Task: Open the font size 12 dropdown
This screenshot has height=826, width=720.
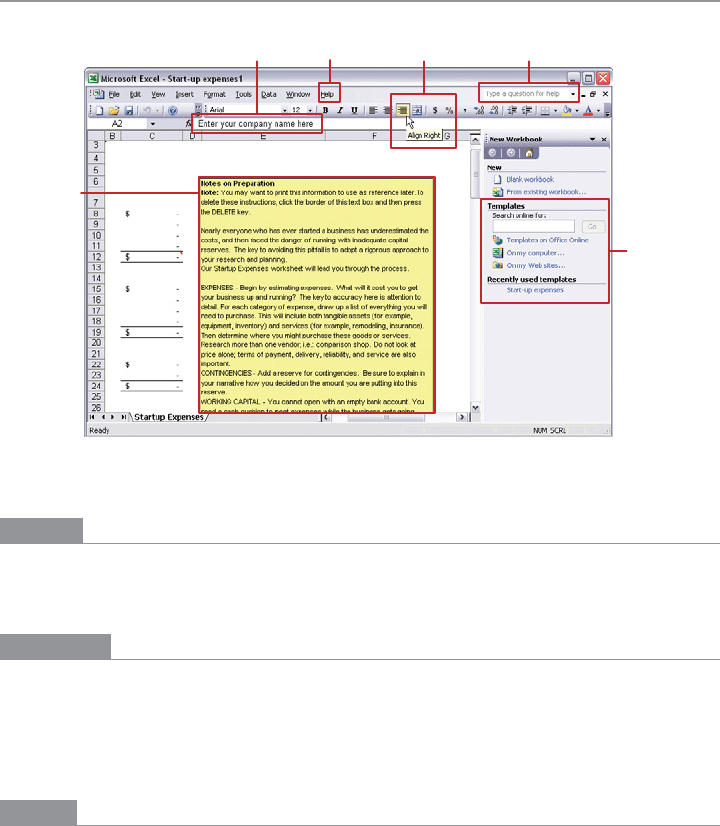Action: point(310,110)
